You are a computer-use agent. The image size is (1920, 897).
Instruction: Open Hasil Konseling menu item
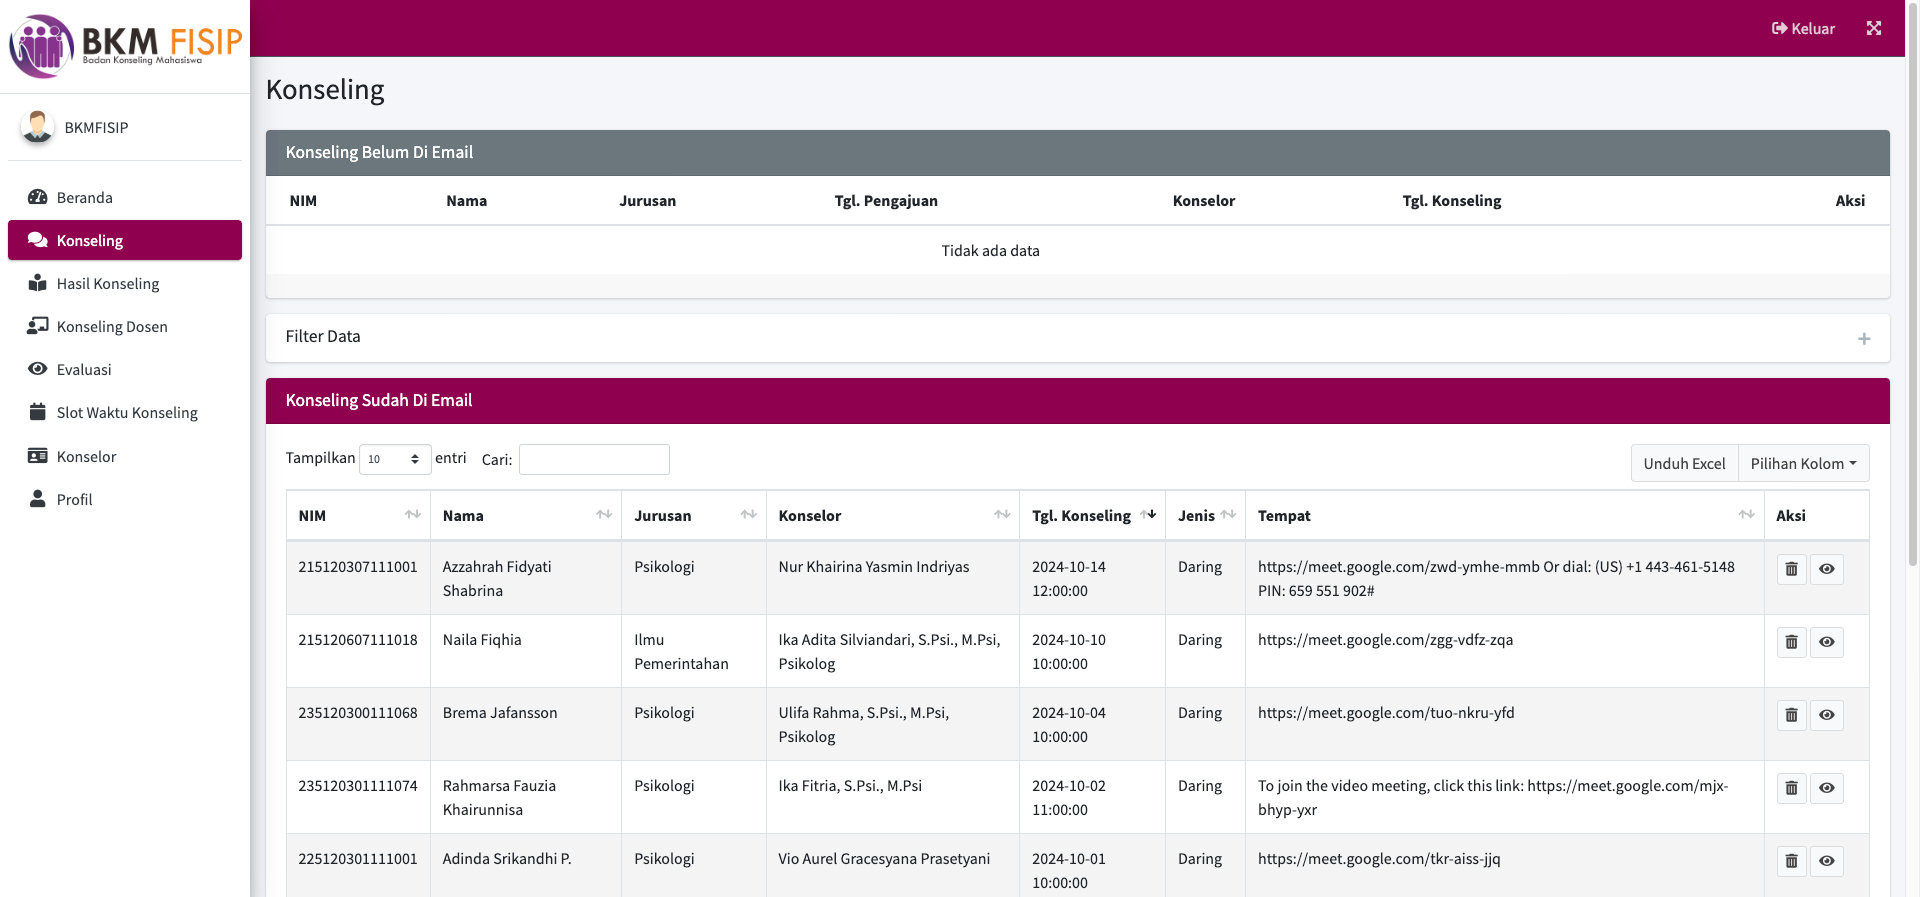(125, 283)
